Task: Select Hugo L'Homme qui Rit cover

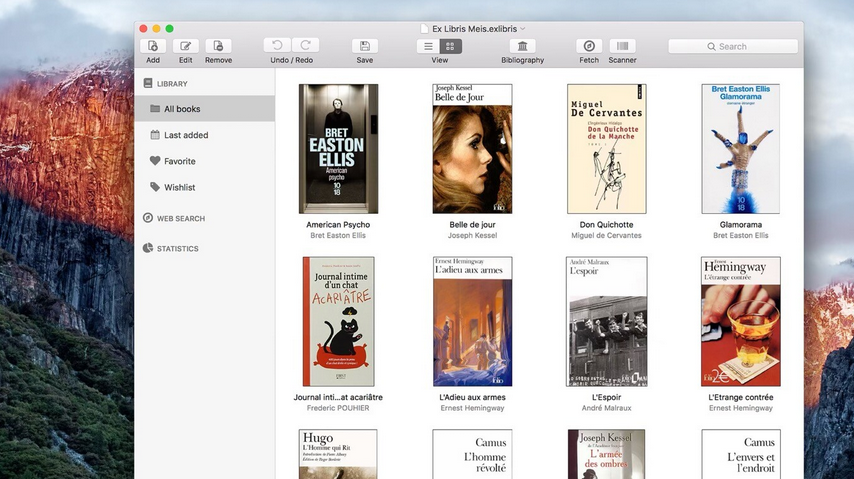Action: point(338,454)
